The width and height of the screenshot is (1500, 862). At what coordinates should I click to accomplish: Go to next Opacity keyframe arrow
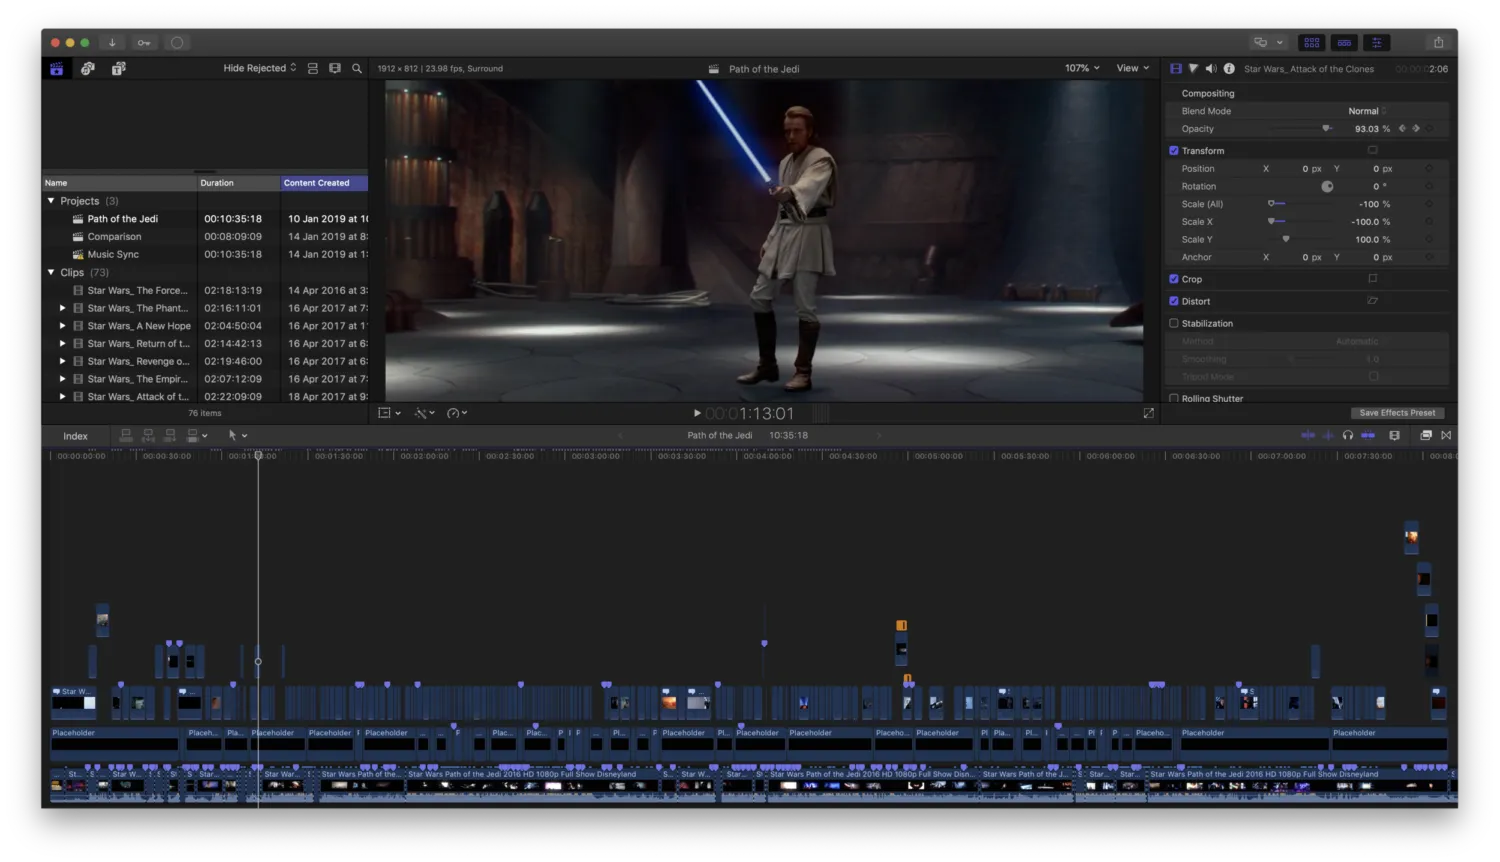coord(1416,128)
